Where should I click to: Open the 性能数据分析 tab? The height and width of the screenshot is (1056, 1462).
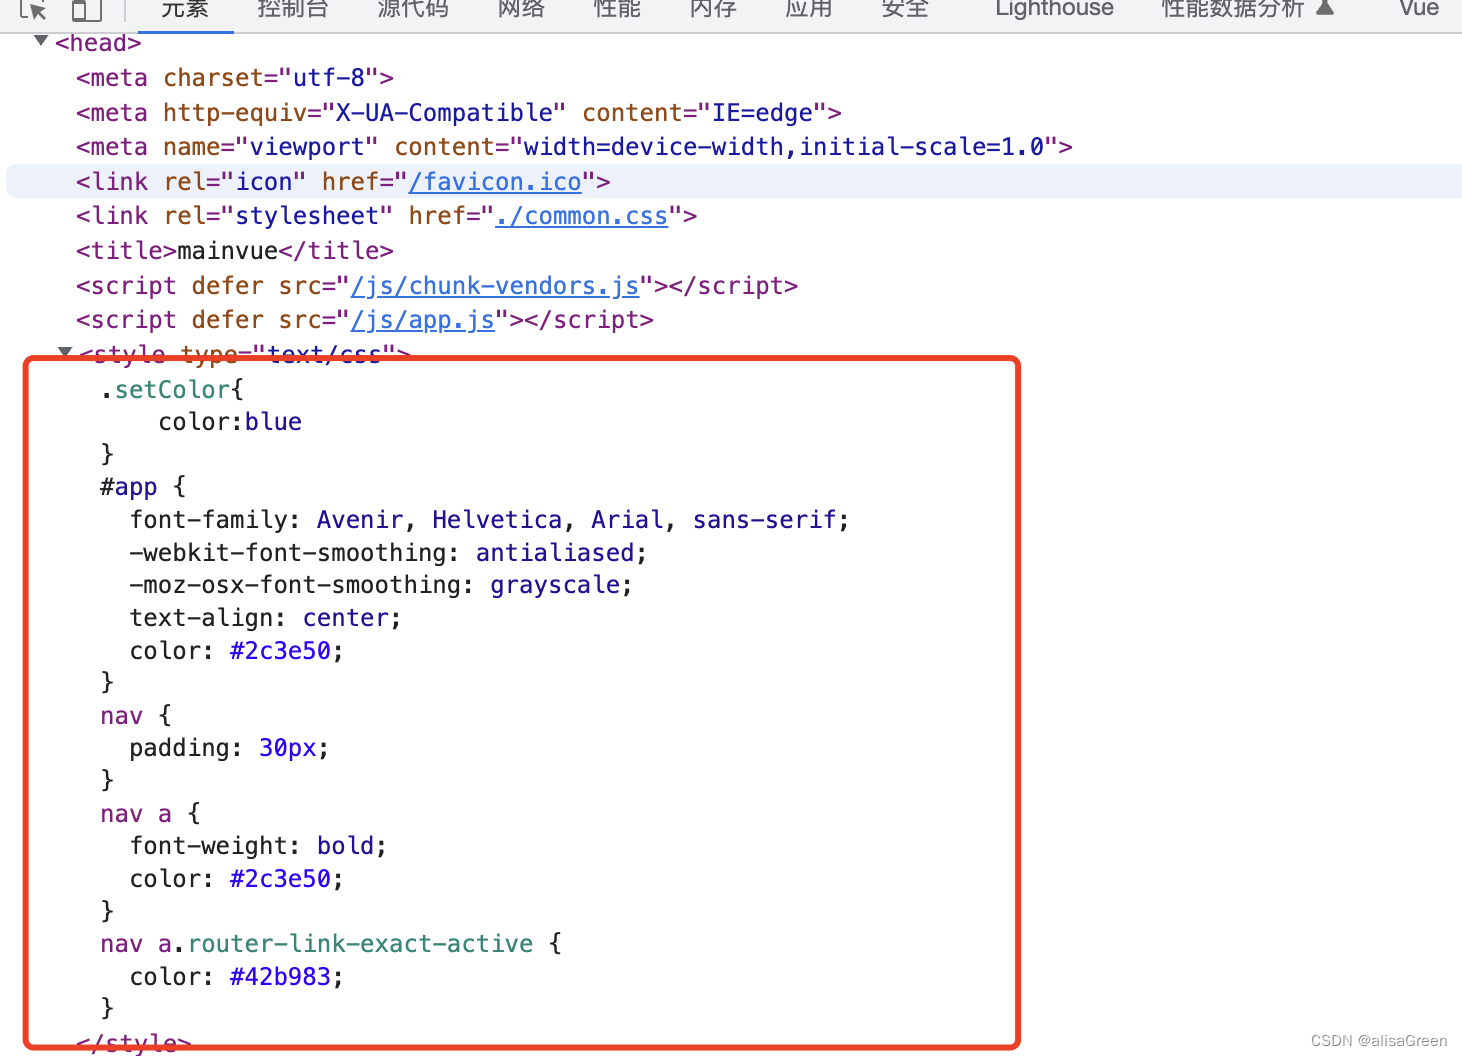coord(1247,9)
